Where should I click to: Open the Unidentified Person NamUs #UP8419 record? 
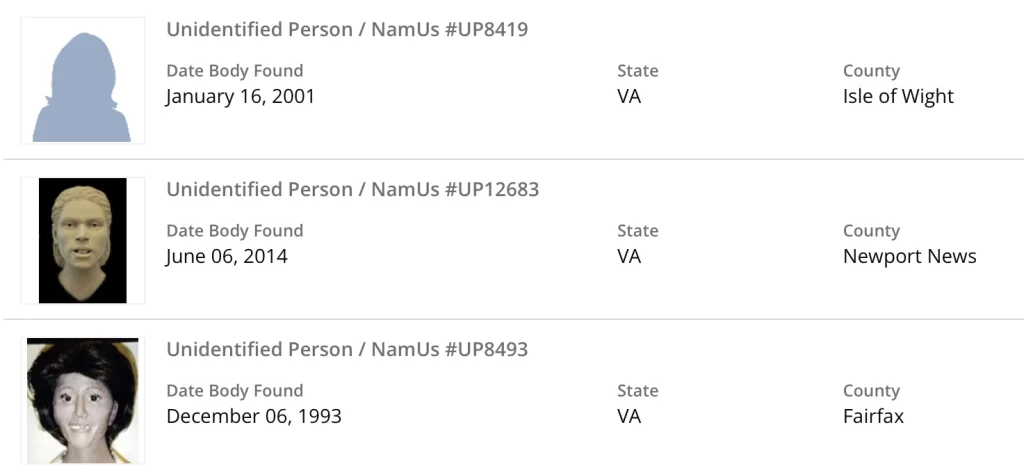(x=347, y=30)
